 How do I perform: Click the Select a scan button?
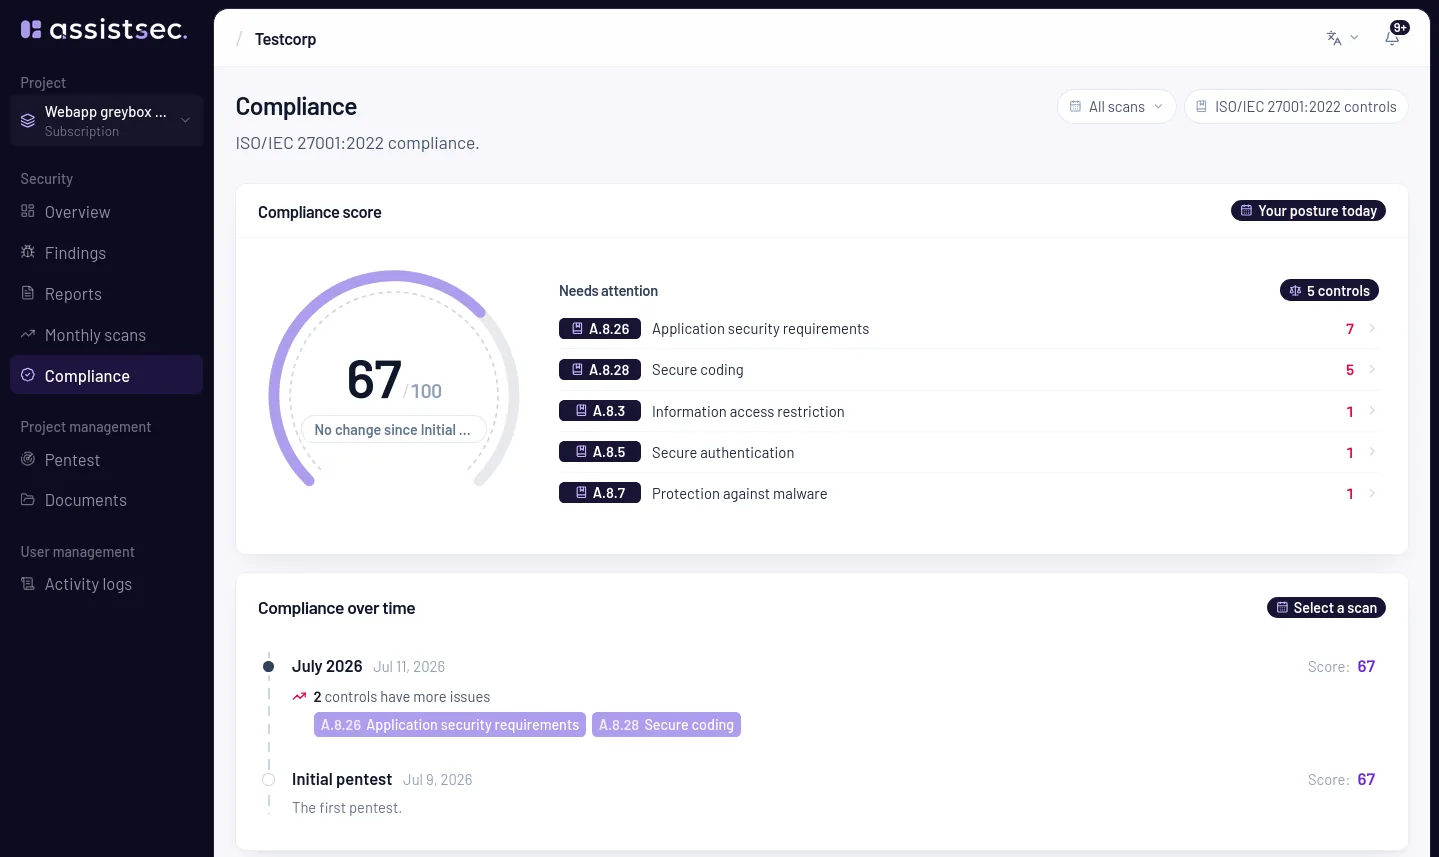1326,608
